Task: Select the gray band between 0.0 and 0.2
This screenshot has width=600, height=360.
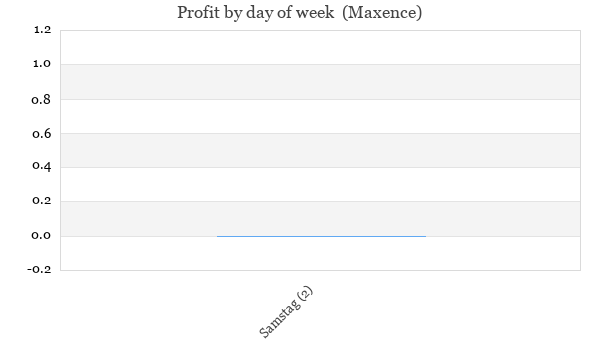Action: 321,219
